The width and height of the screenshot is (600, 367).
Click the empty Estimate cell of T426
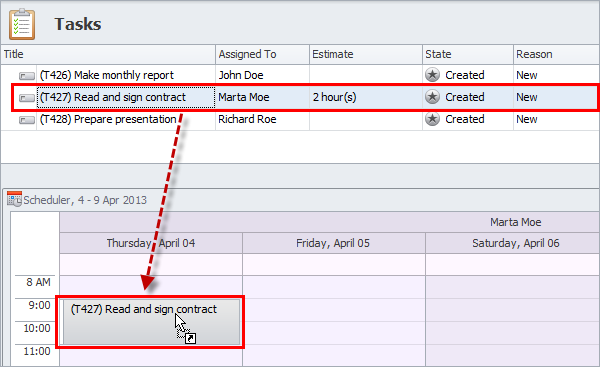pyautogui.click(x=366, y=75)
